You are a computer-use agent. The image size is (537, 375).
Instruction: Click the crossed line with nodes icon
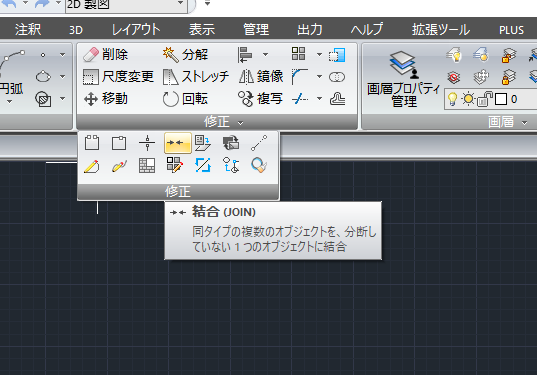(147, 143)
